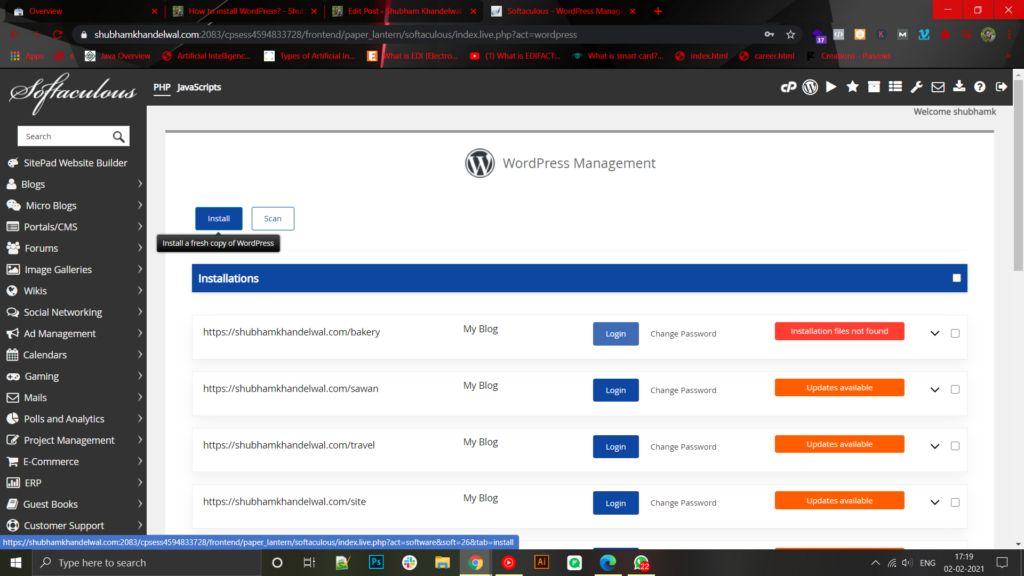1024x576 pixels.
Task: Reload the page in Chrome
Action: point(57,35)
